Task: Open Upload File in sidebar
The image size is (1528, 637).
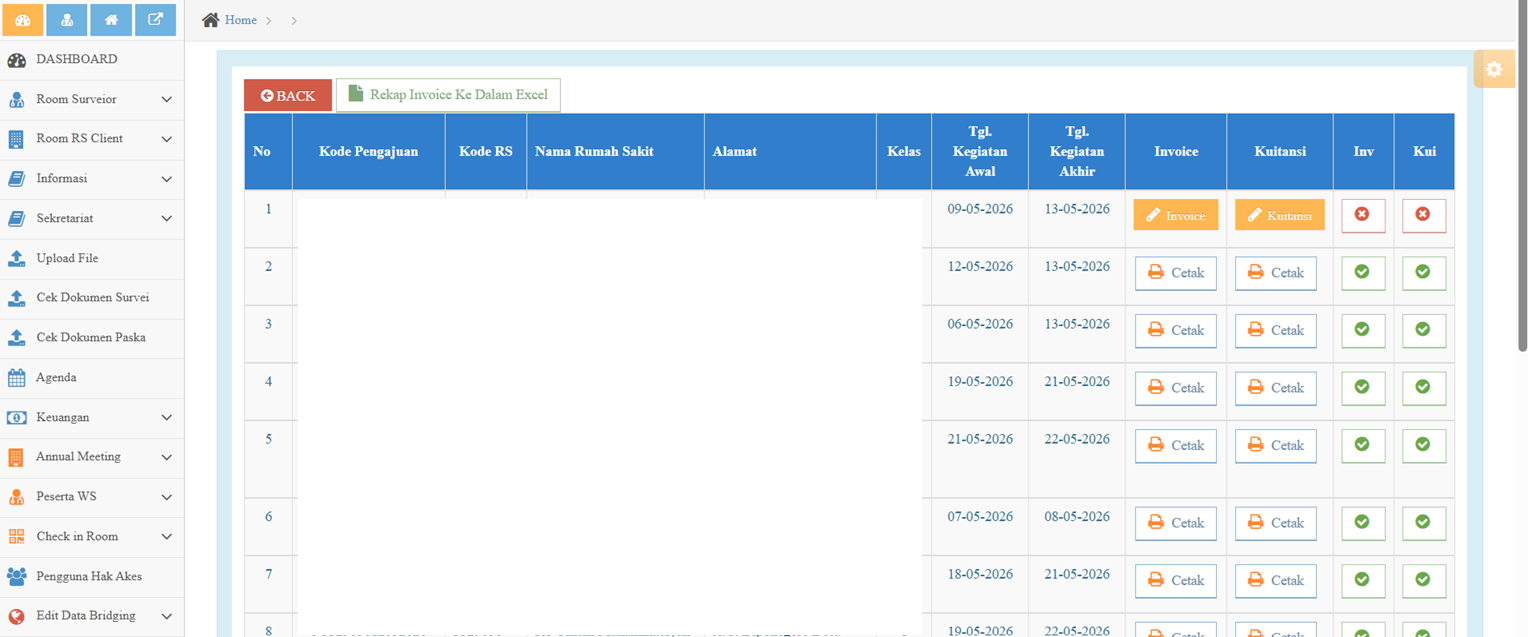Action: [x=92, y=259]
